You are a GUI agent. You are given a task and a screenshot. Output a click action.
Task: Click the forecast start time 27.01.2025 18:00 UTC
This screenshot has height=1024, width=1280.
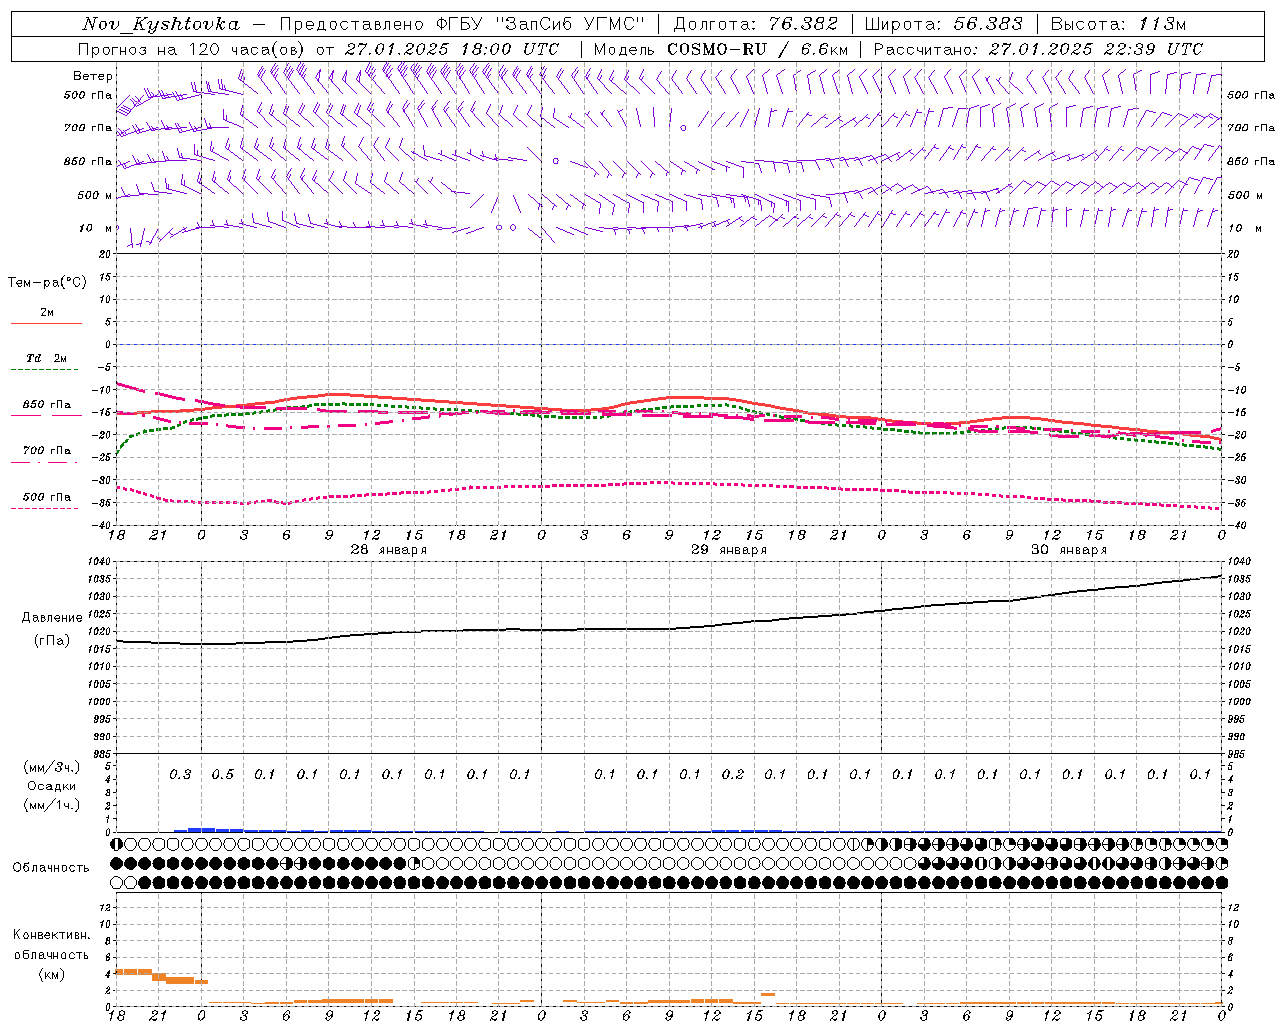[x=452, y=49]
